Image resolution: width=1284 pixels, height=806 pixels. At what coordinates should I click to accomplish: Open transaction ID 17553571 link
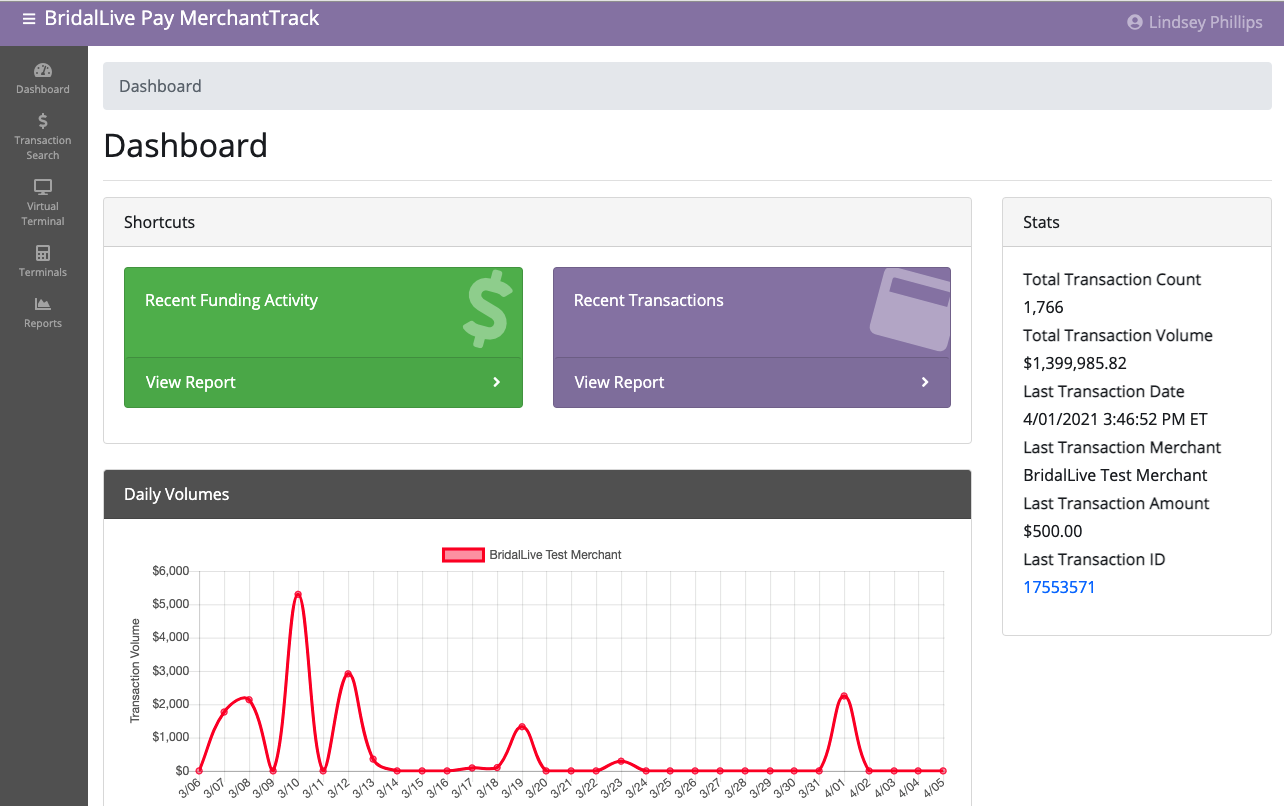pyautogui.click(x=1059, y=587)
